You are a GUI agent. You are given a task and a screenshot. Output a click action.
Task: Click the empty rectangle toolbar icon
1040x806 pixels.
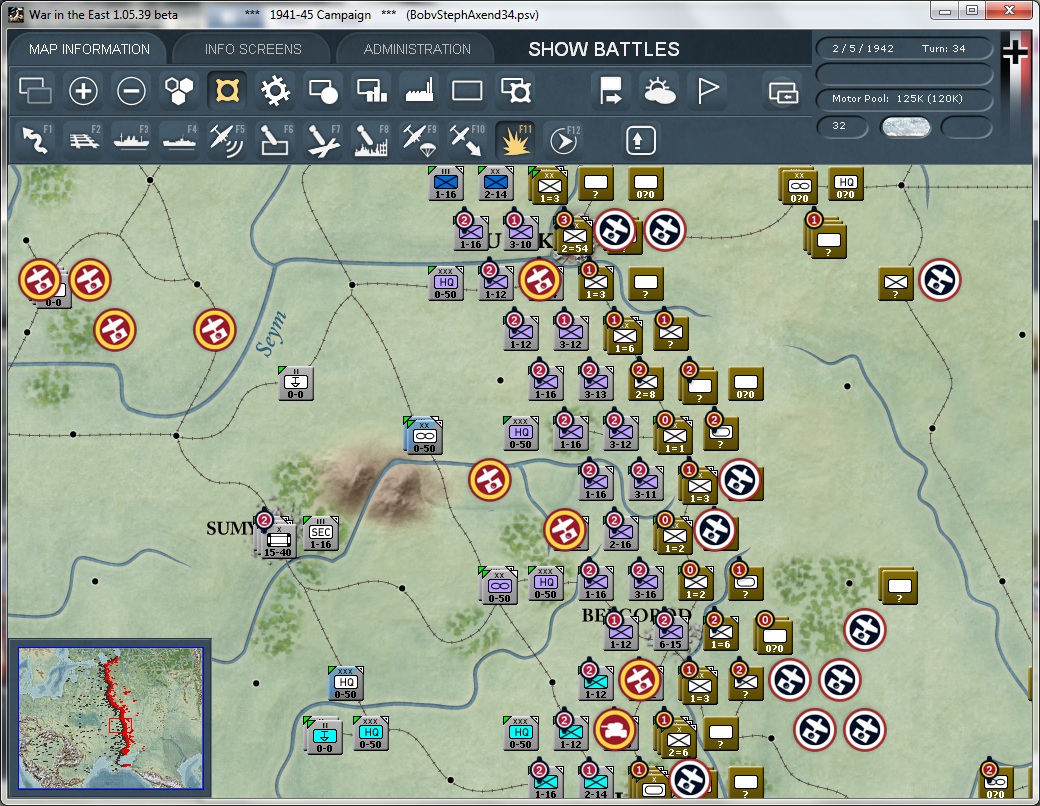[x=467, y=91]
